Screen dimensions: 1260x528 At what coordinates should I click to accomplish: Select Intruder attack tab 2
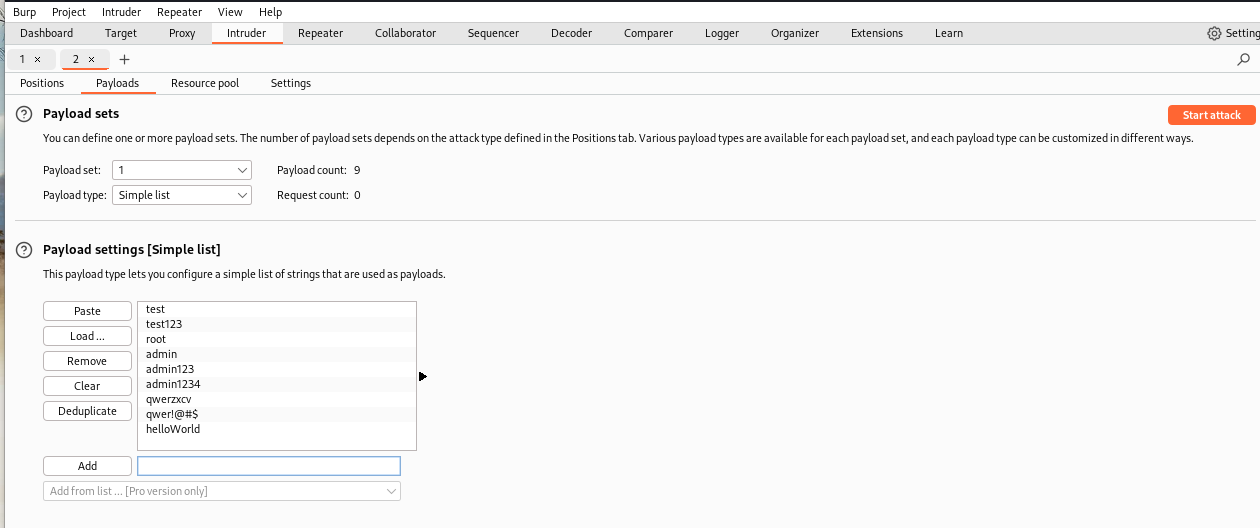(76, 60)
